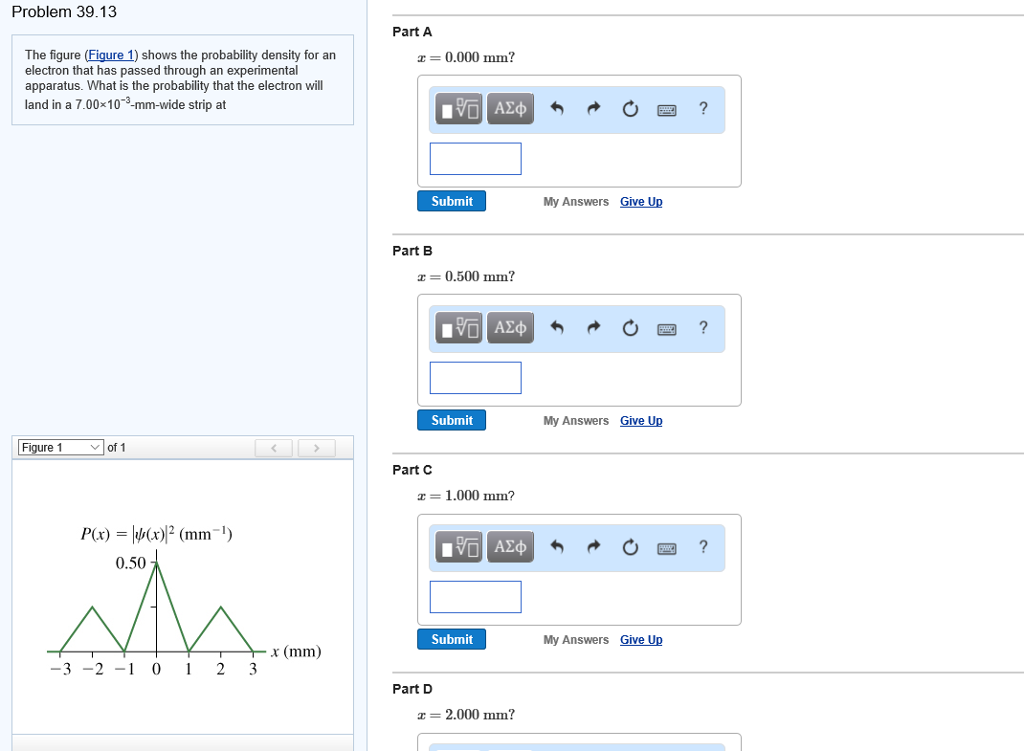Open the equation templates icon in Part C

tap(458, 547)
